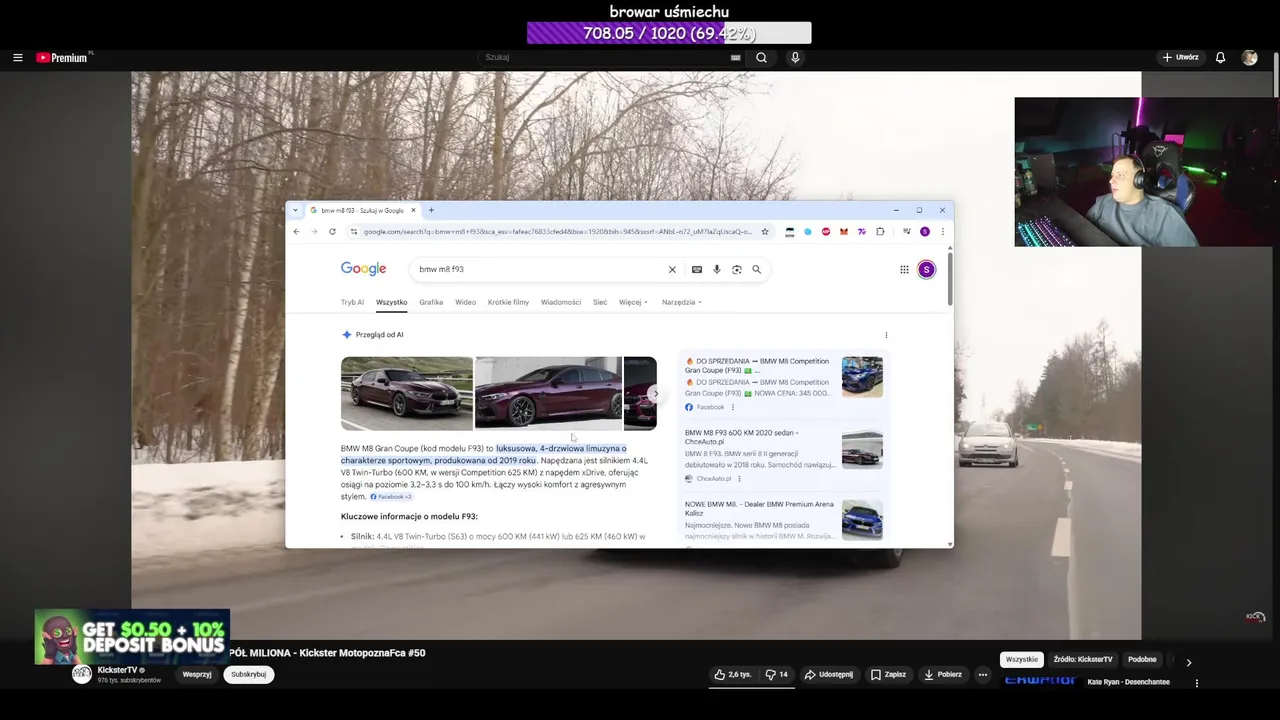Open the 'Krótkie filmy' tab
The image size is (1280, 720).
click(x=508, y=302)
